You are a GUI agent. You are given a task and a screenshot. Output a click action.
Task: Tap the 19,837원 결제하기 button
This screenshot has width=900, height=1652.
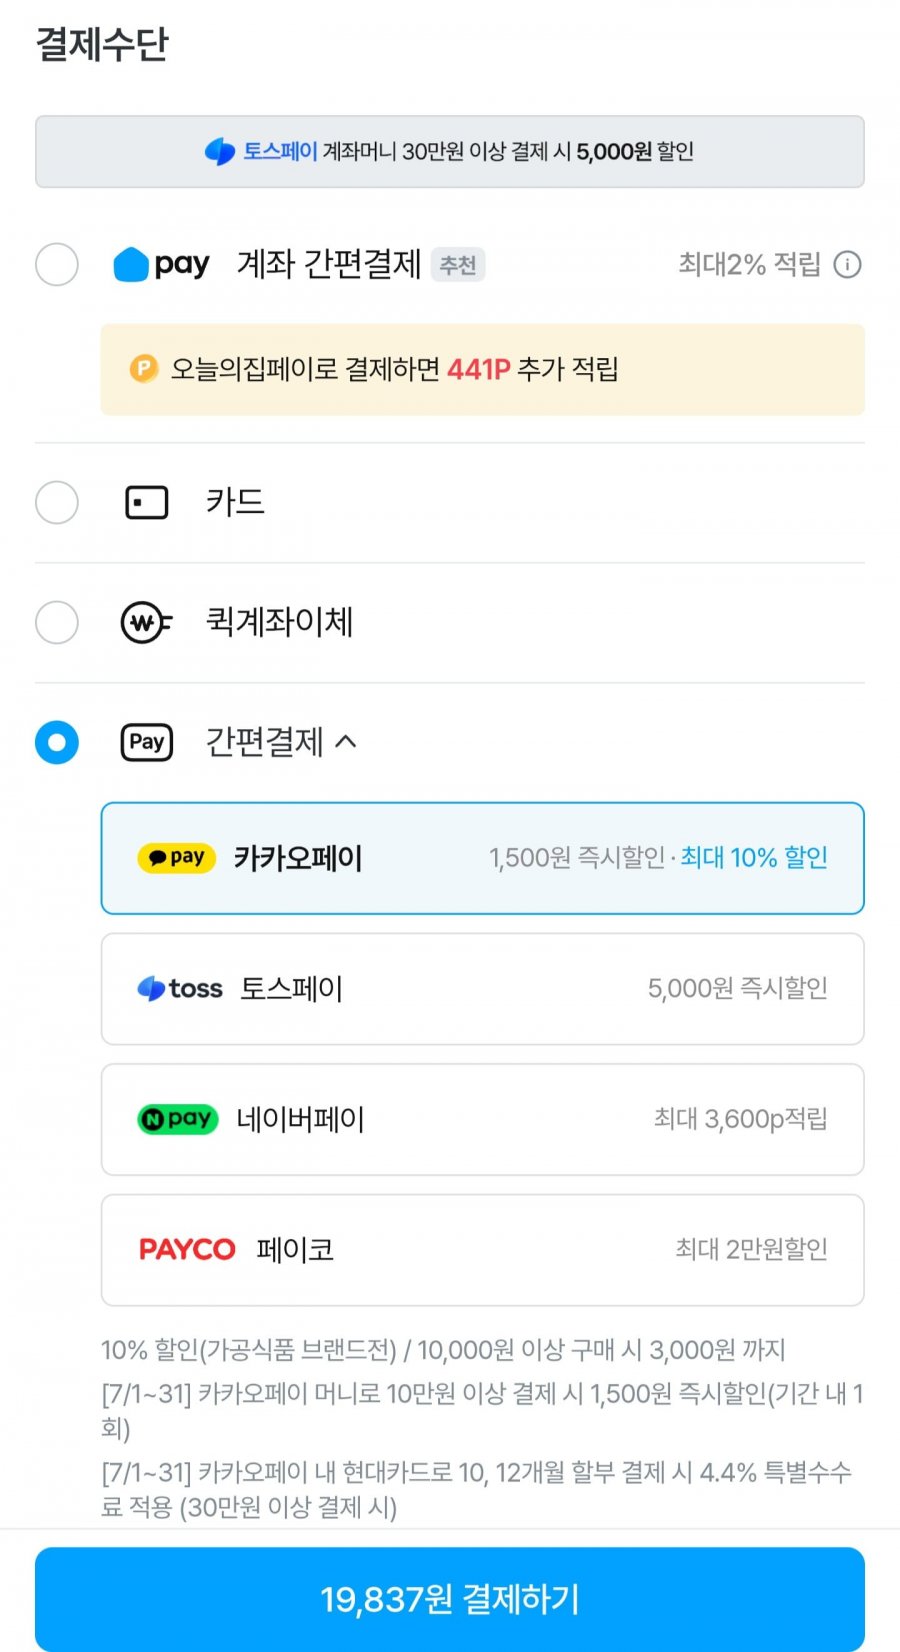[450, 1598]
